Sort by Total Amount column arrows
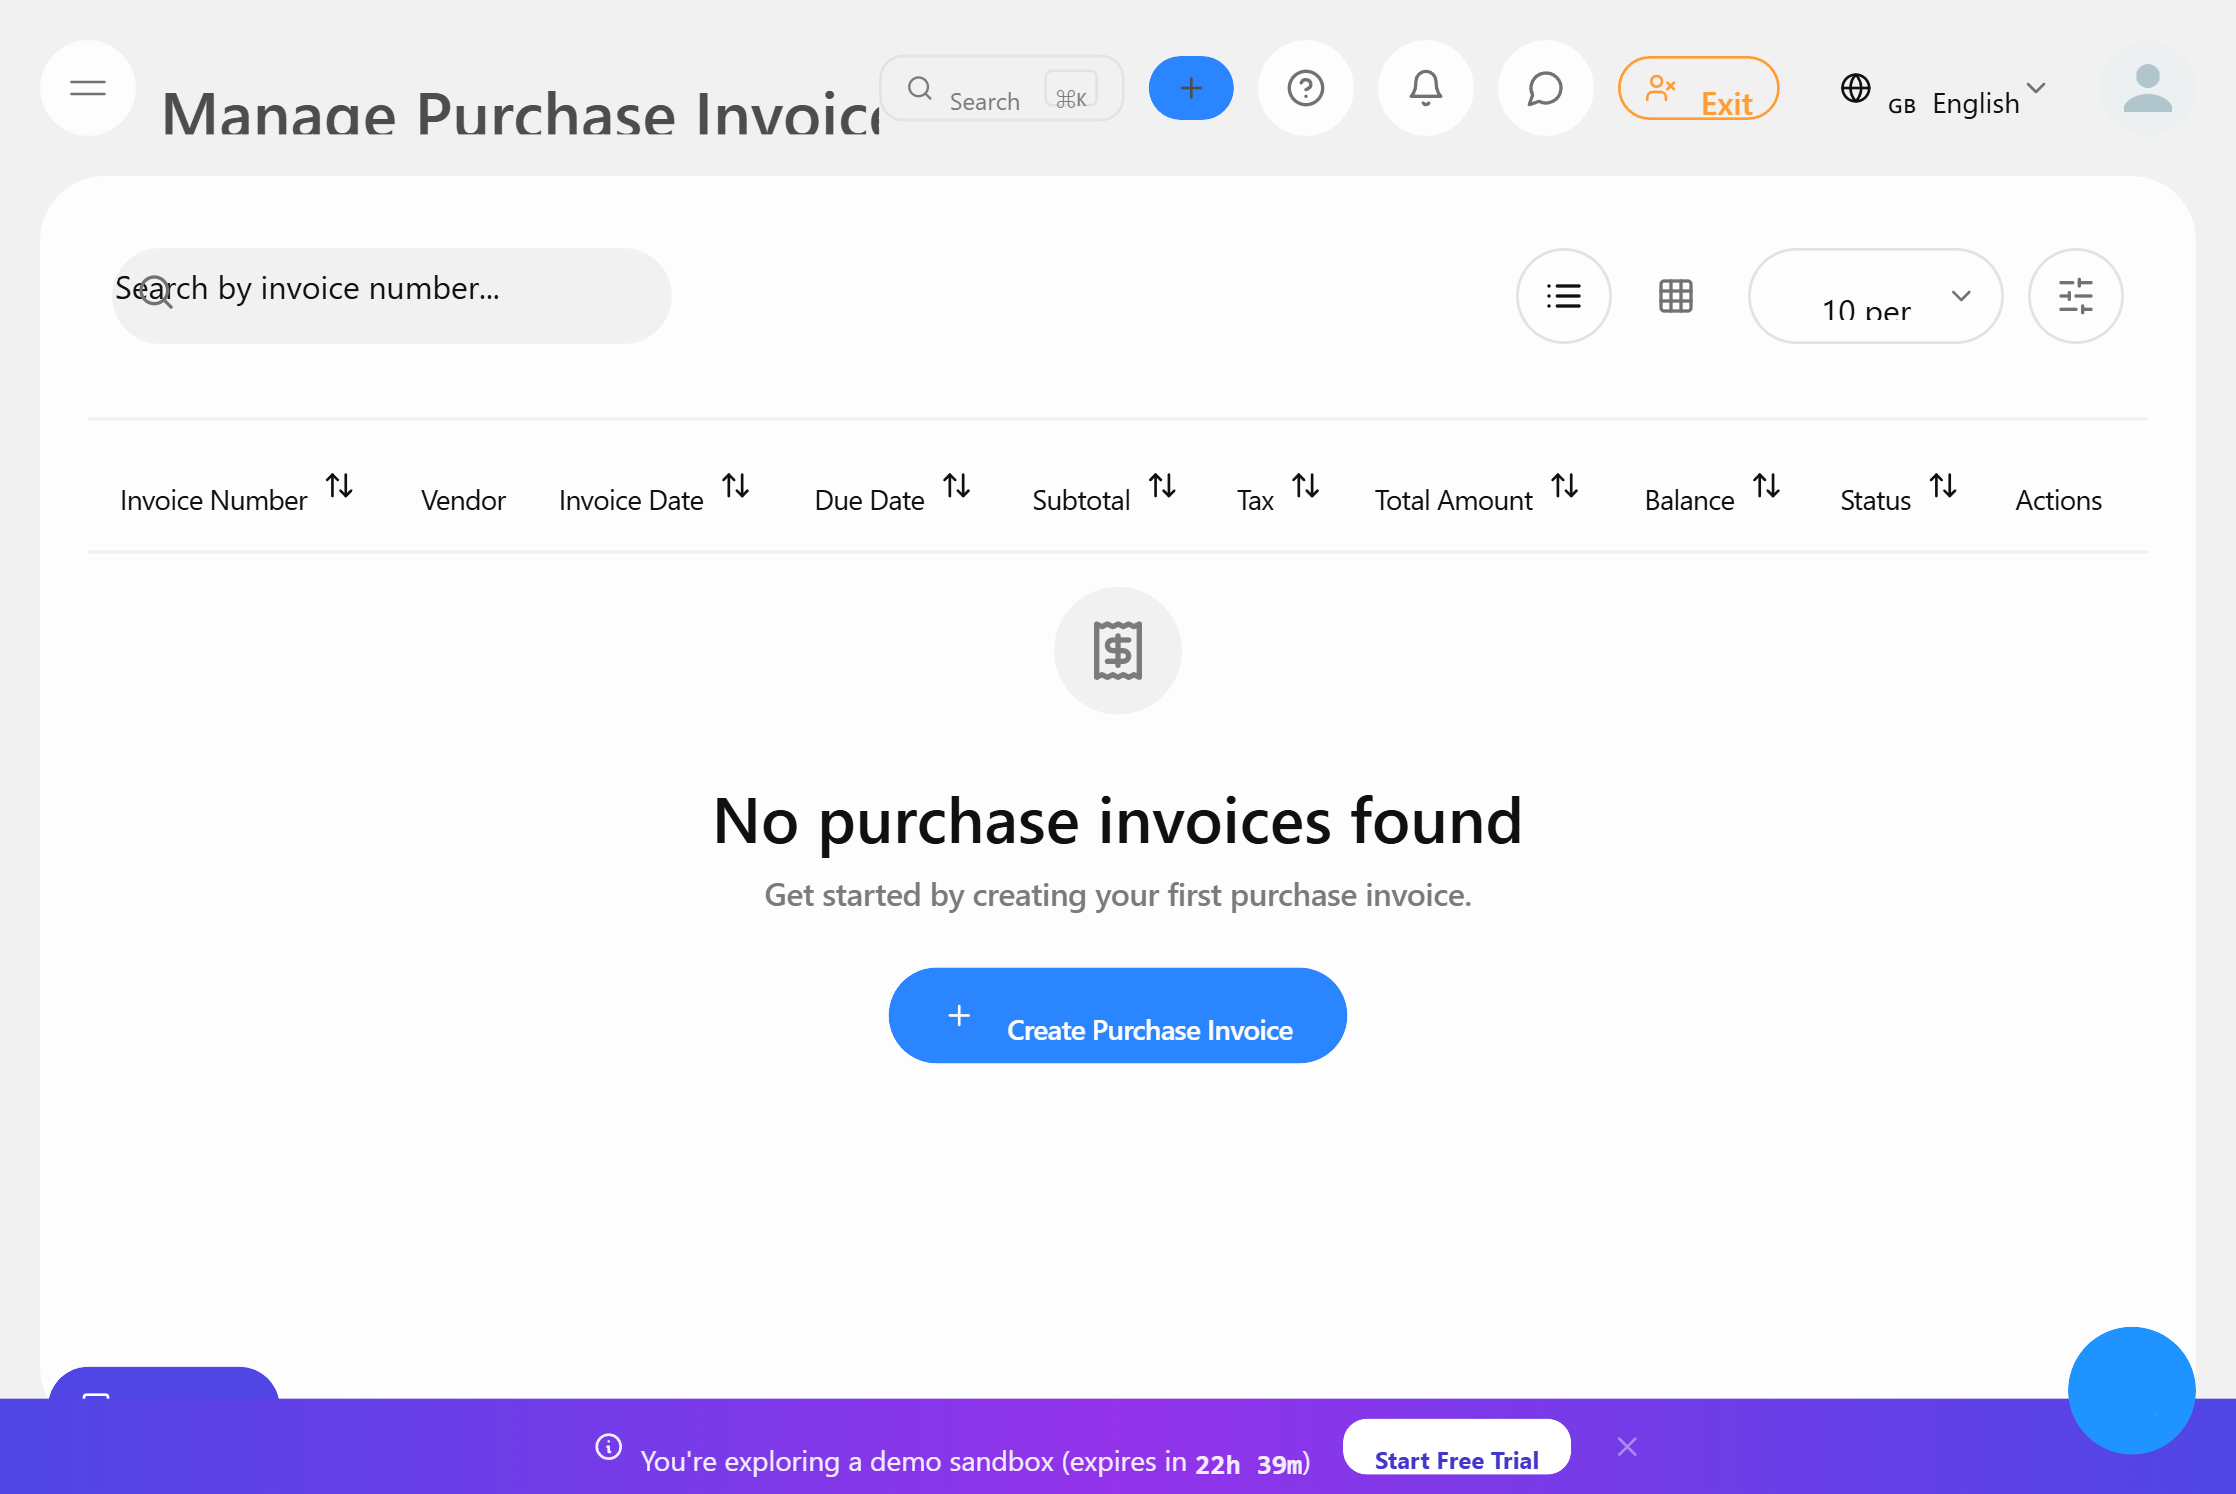 click(1566, 488)
